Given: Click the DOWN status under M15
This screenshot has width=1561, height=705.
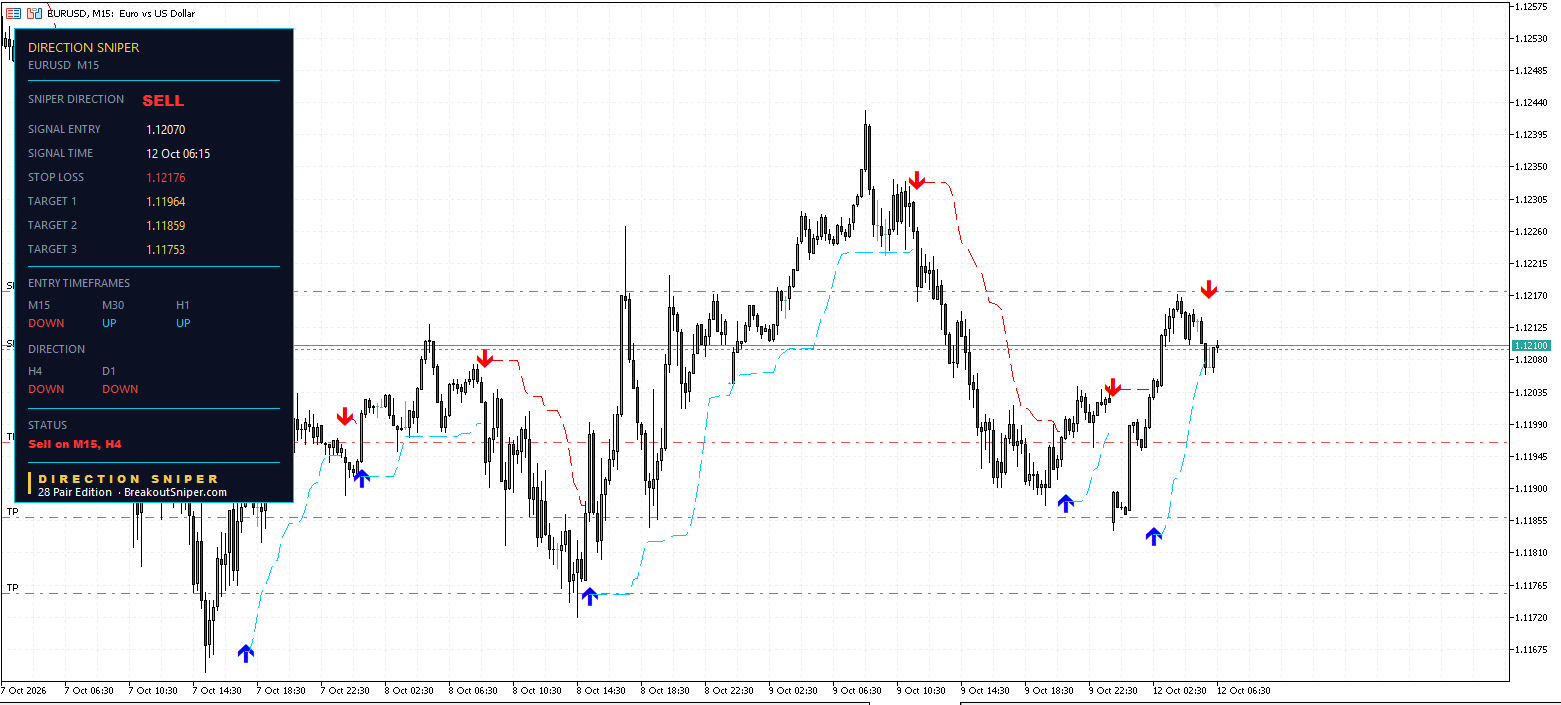Looking at the screenshot, I should (46, 323).
